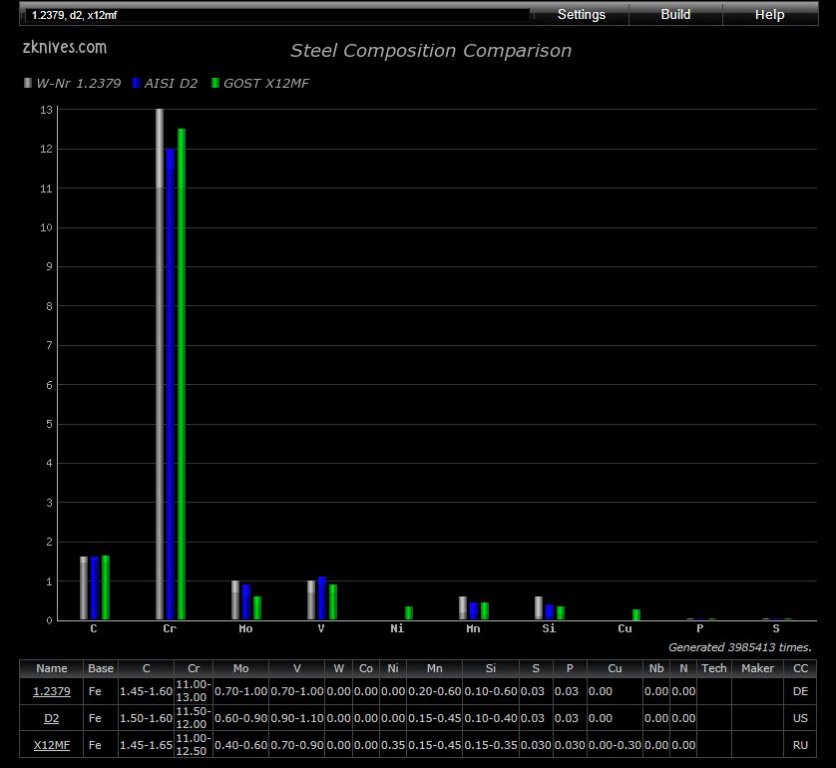Click the blue D2 chromium bar

[x=170, y=384]
